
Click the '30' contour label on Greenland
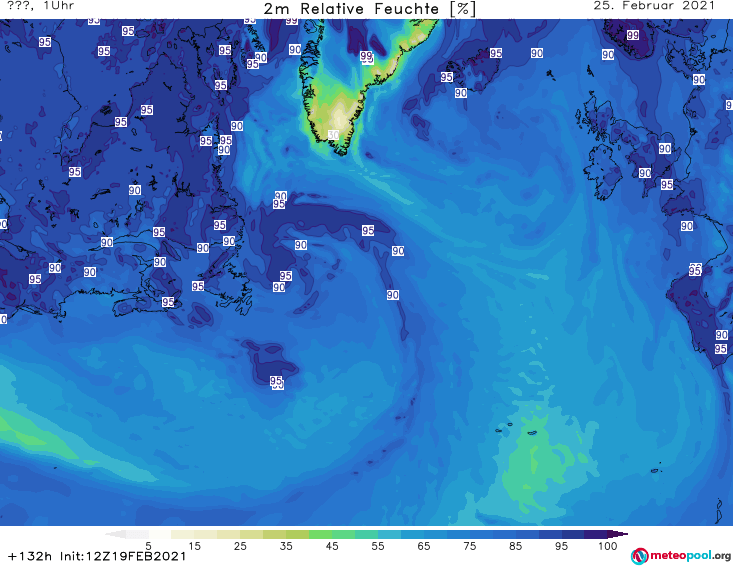333,135
